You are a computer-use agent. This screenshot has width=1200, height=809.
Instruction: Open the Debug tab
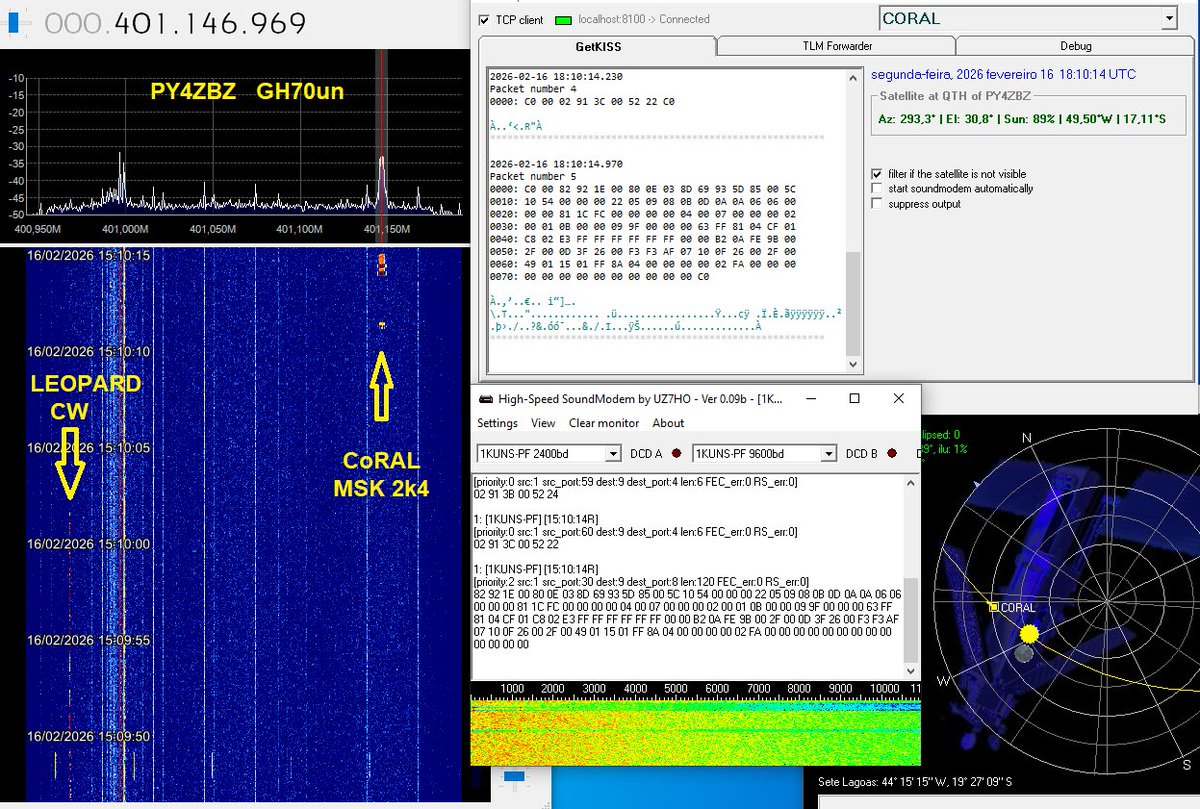(1075, 46)
